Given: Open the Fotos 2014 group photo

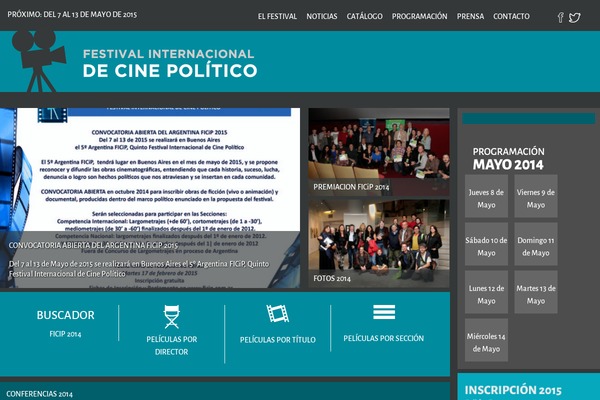Looking at the screenshot, I should [x=379, y=243].
